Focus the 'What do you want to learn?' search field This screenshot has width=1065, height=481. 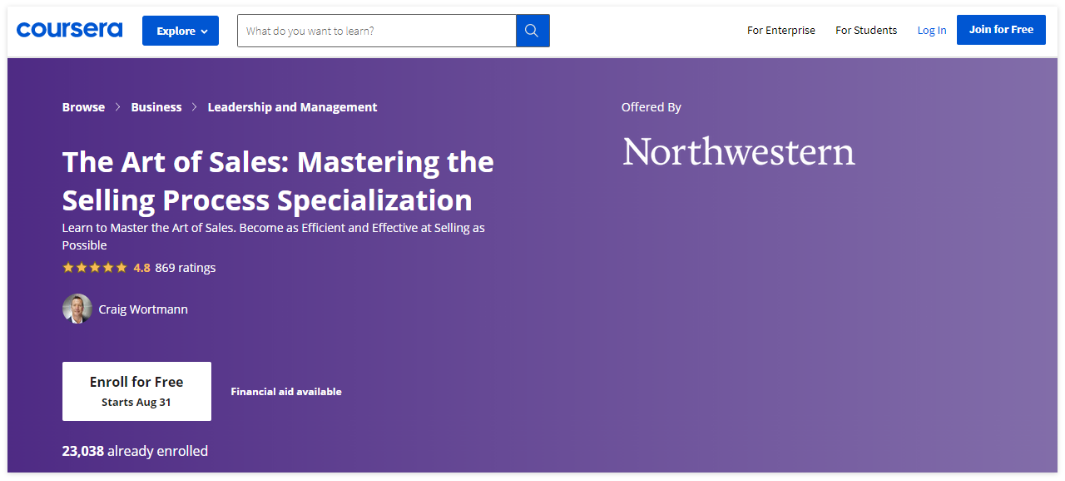pyautogui.click(x=377, y=31)
